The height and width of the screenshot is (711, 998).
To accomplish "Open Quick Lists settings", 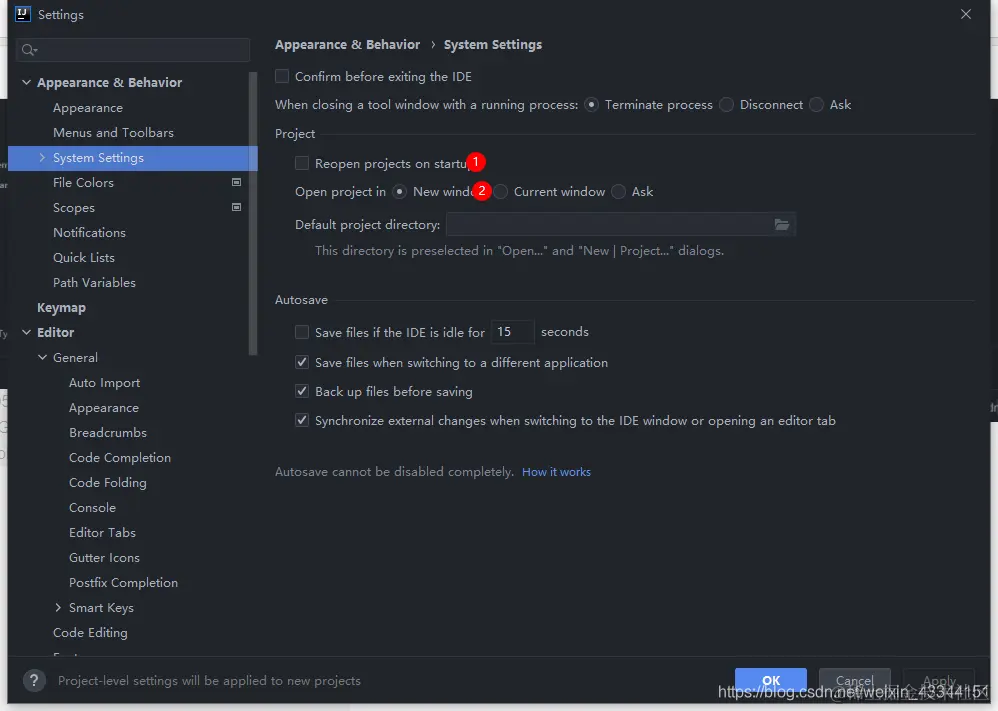I will pos(84,257).
